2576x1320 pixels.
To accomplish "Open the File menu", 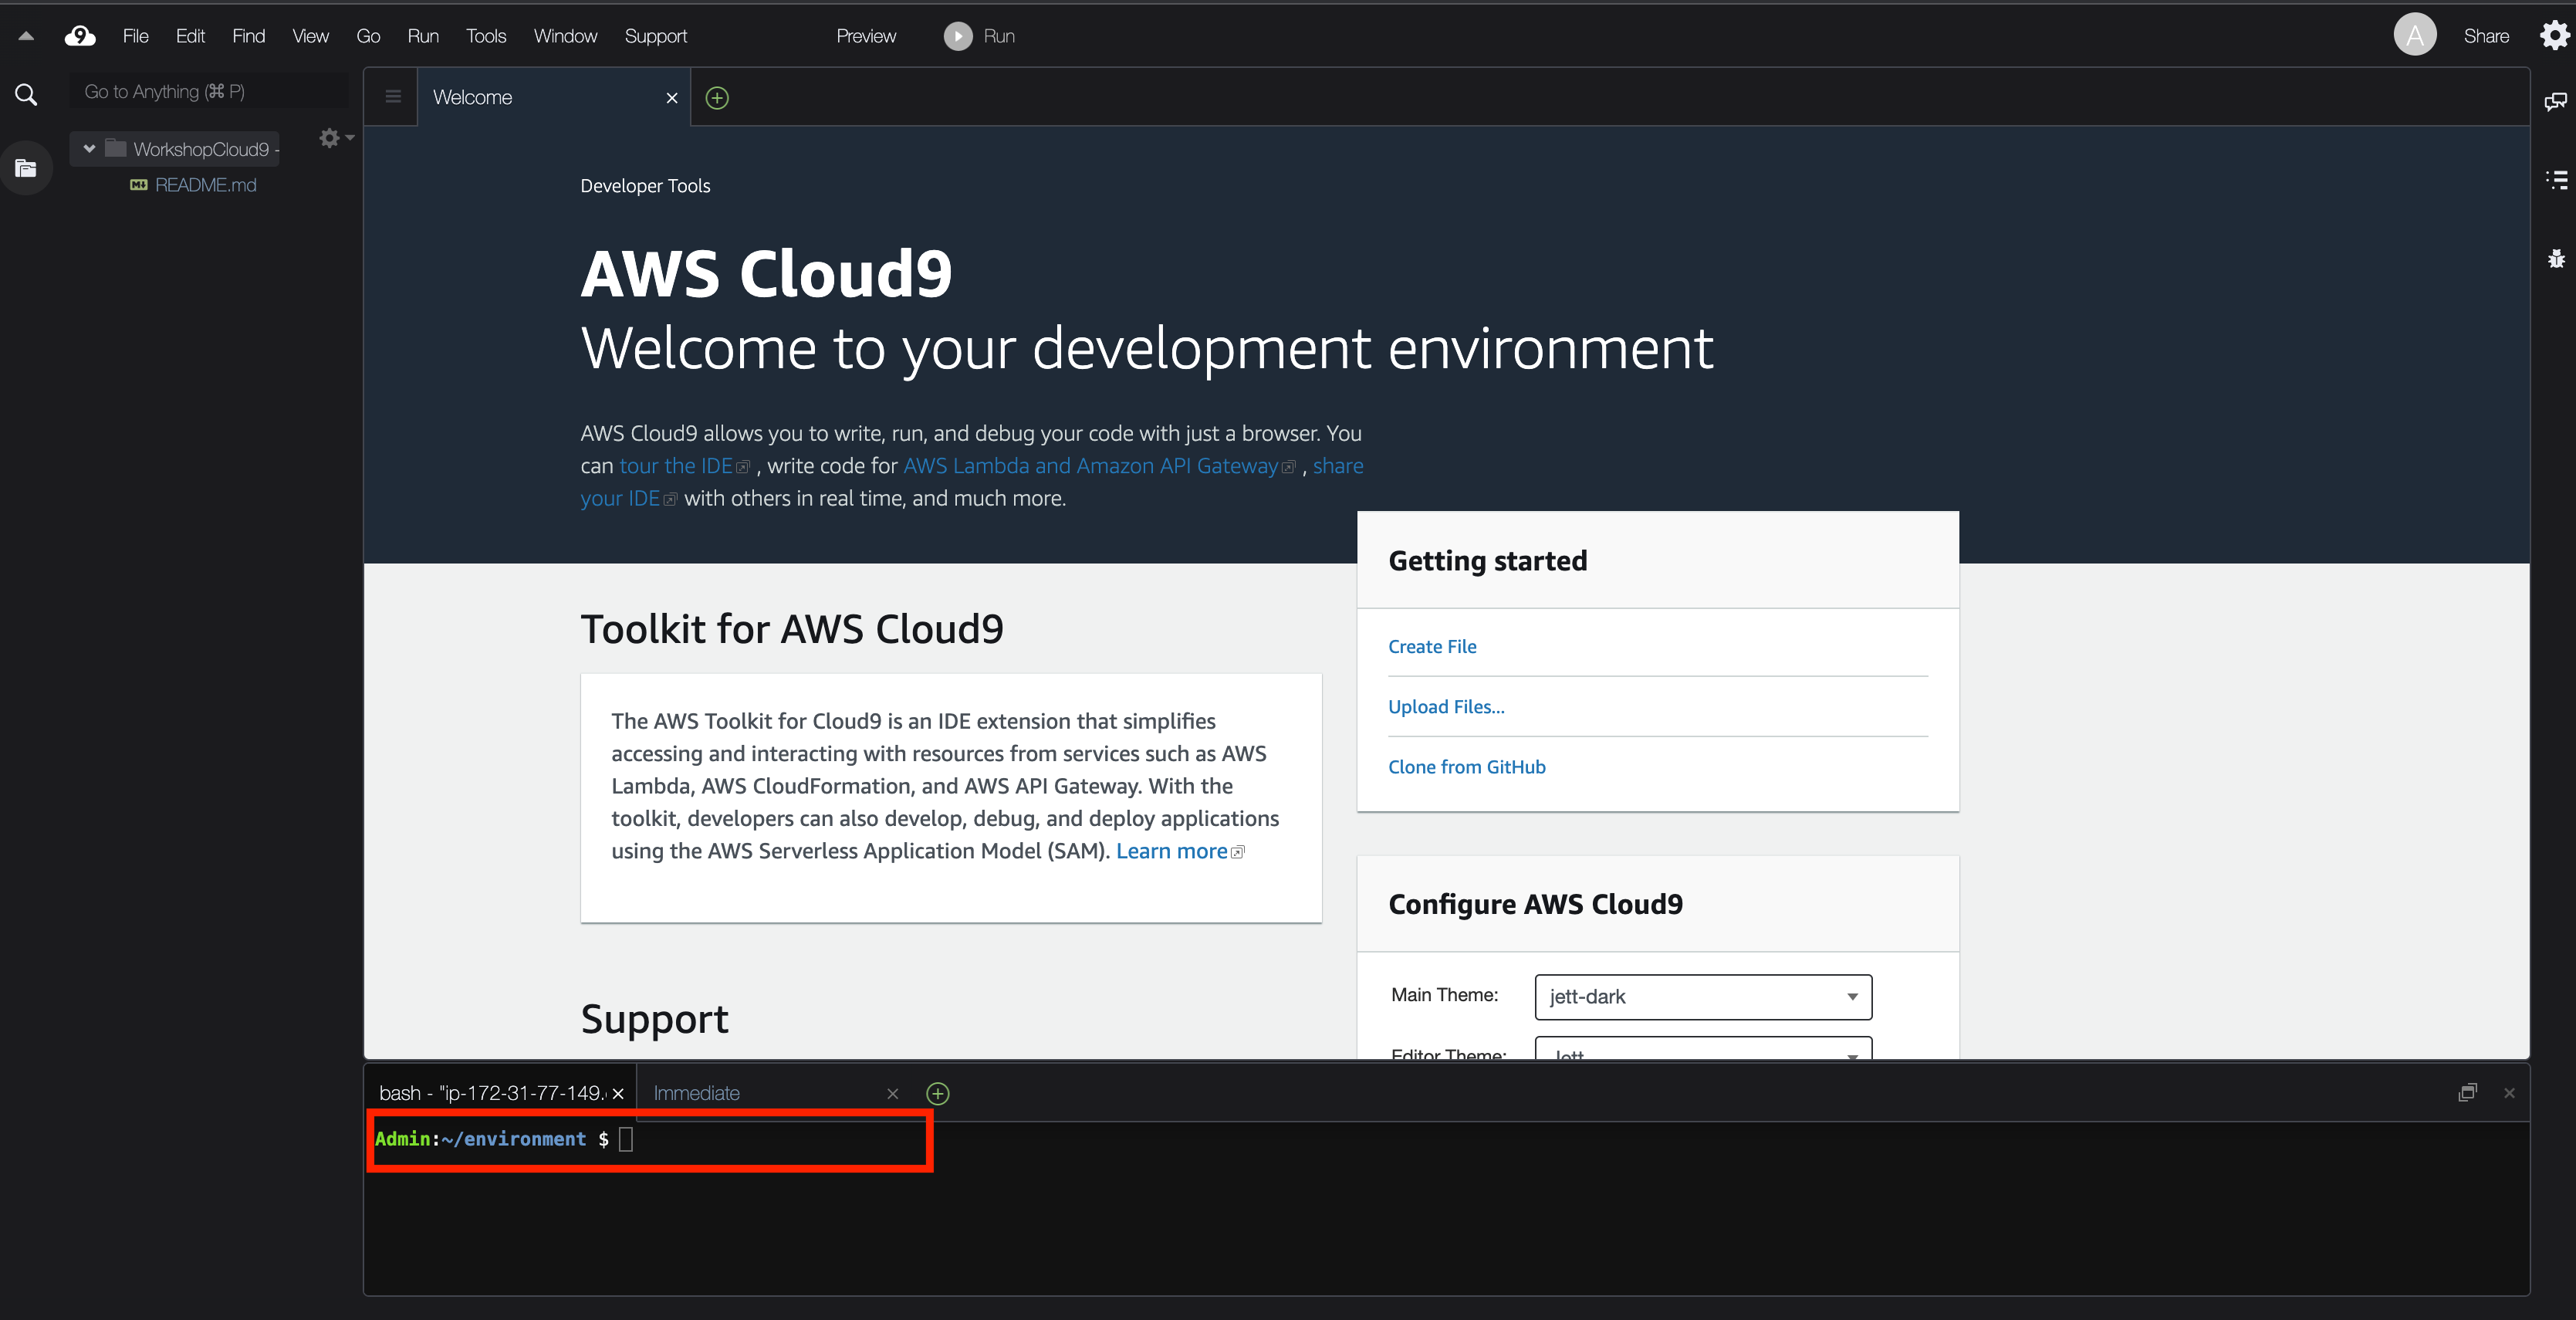I will pos(135,36).
